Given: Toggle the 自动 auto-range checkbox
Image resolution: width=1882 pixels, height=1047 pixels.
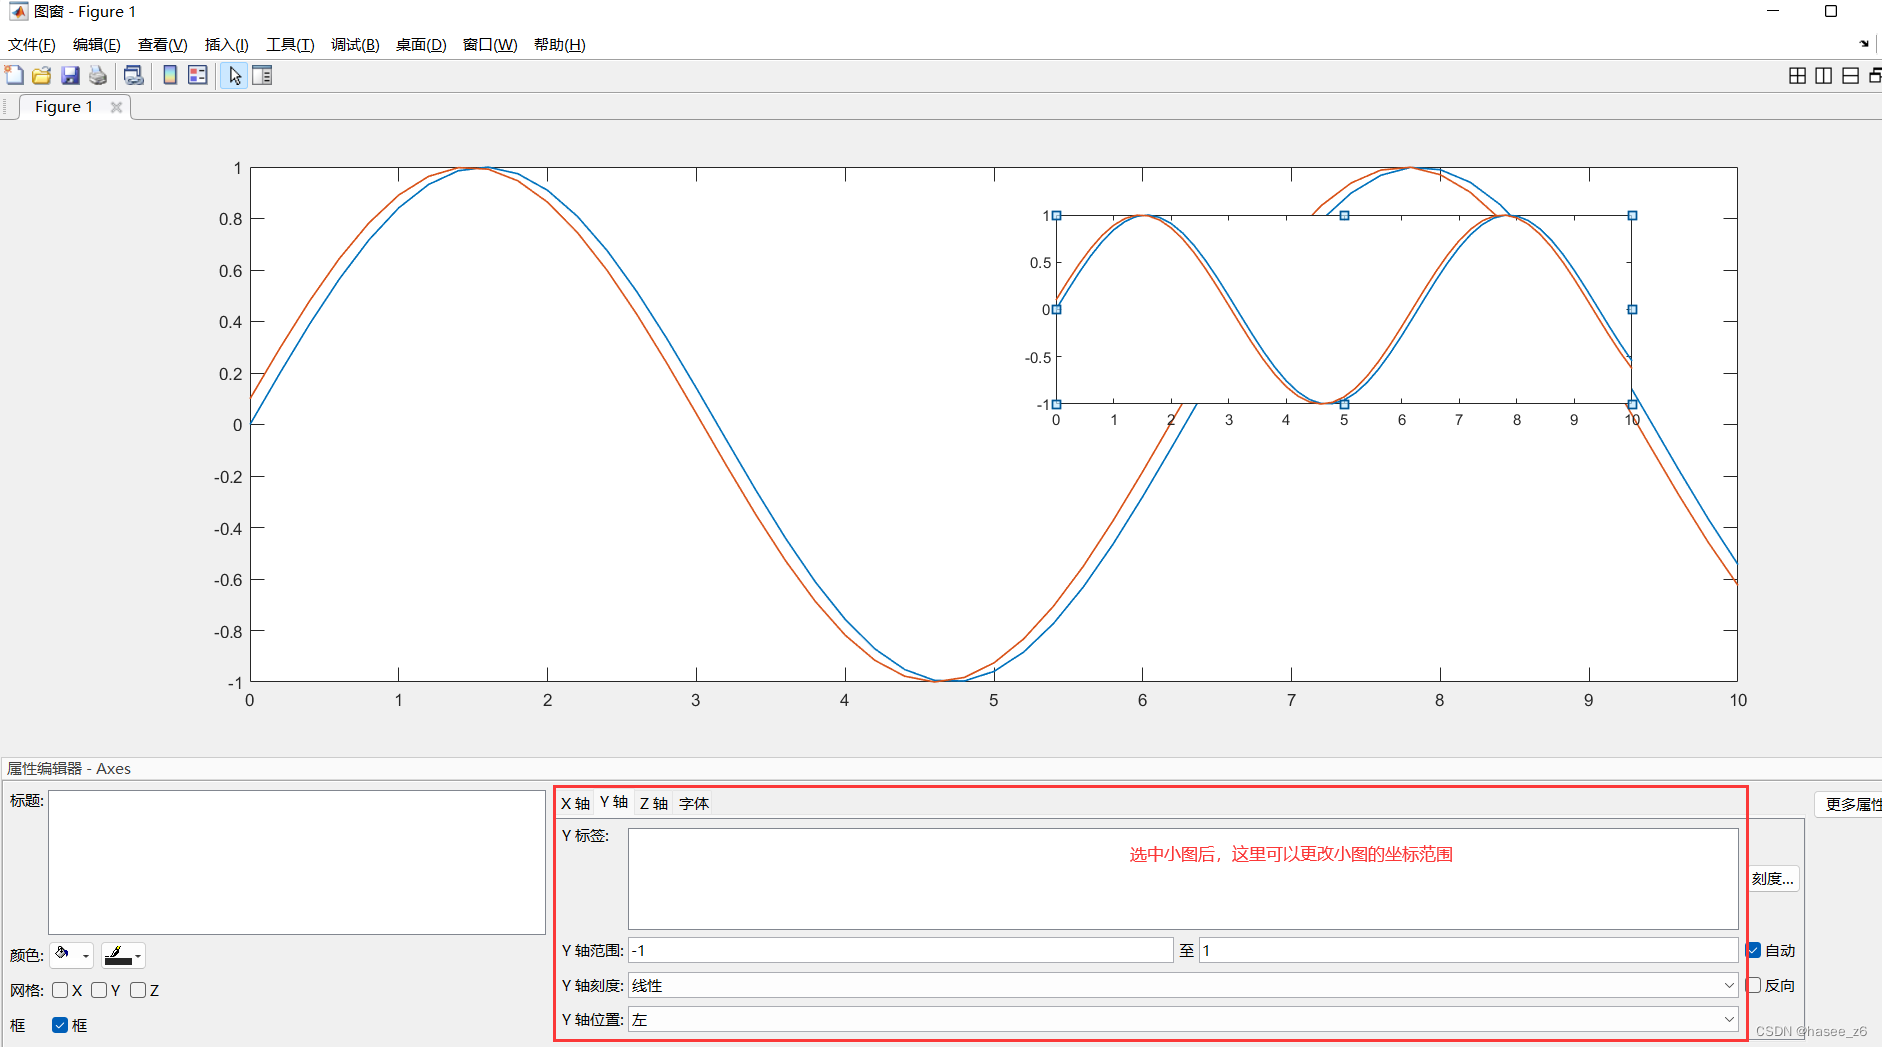Looking at the screenshot, I should point(1755,950).
